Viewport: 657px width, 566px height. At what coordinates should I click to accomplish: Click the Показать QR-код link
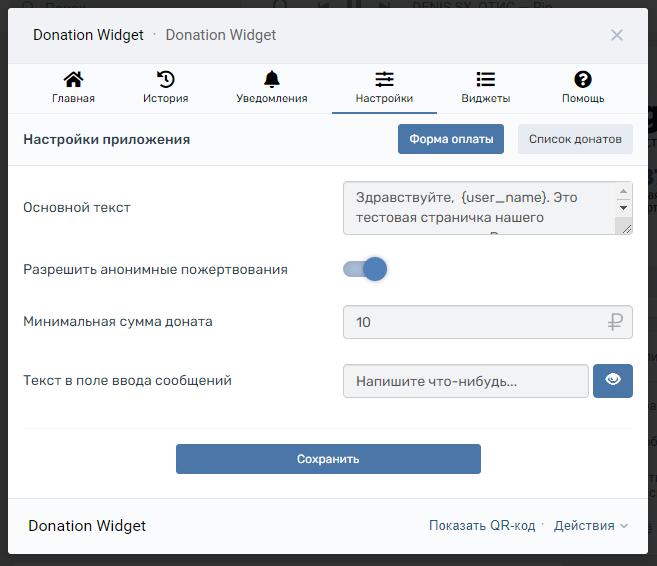pyautogui.click(x=482, y=526)
